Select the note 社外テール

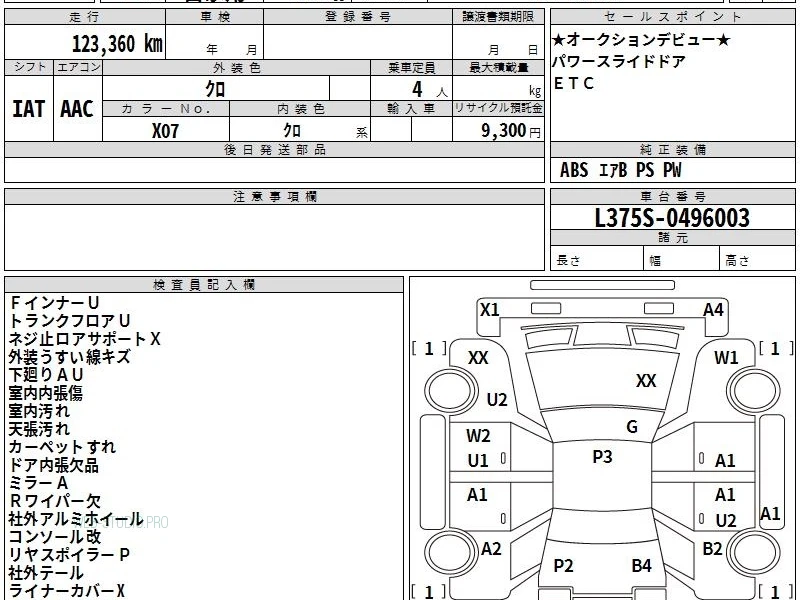tap(46, 573)
